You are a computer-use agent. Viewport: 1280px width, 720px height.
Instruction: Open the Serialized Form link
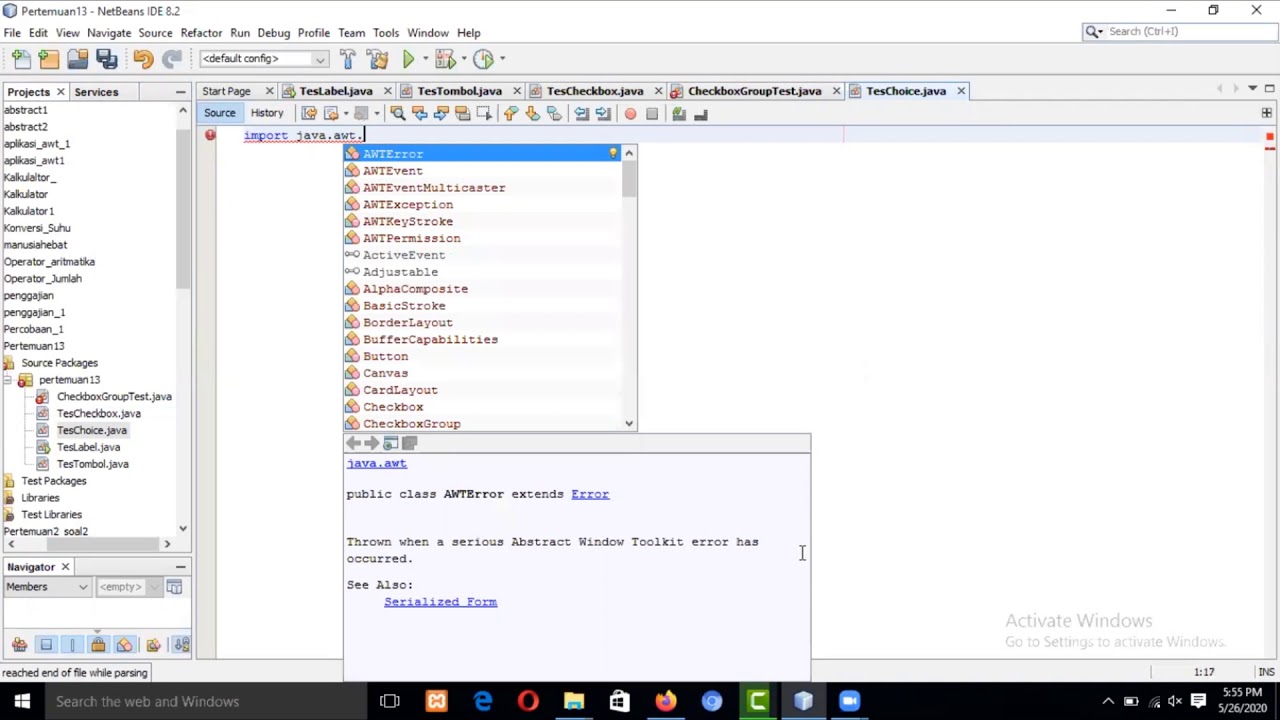point(440,602)
